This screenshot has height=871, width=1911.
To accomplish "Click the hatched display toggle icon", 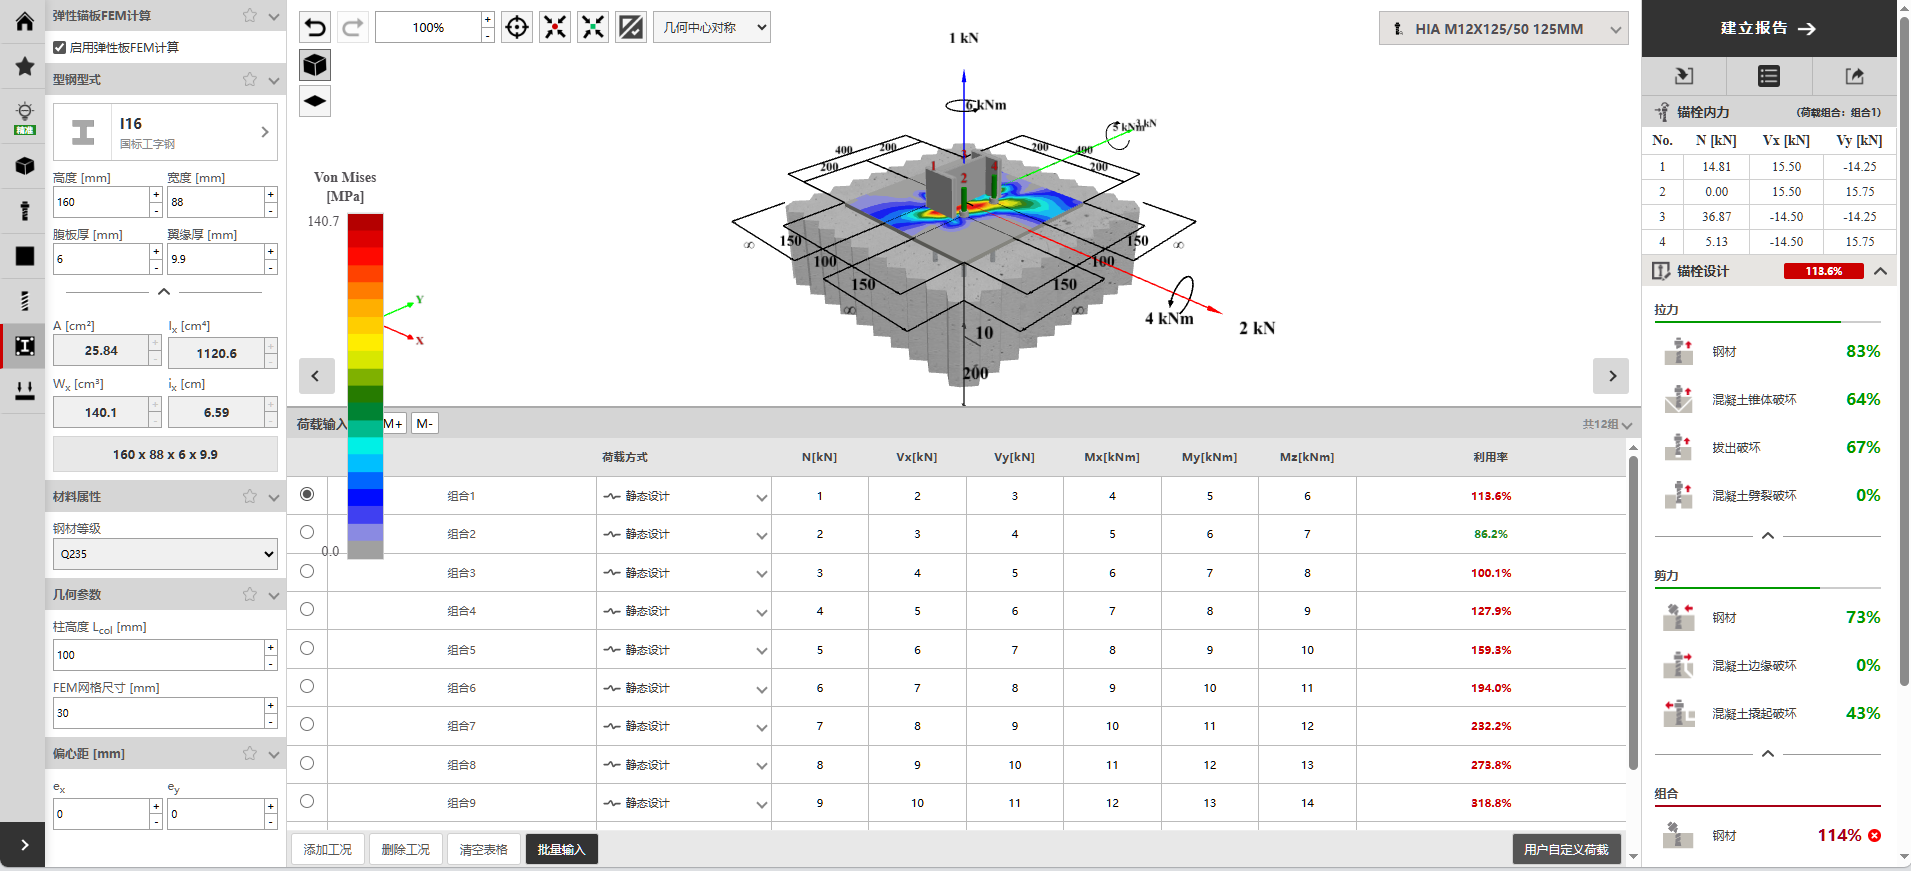I will point(631,27).
